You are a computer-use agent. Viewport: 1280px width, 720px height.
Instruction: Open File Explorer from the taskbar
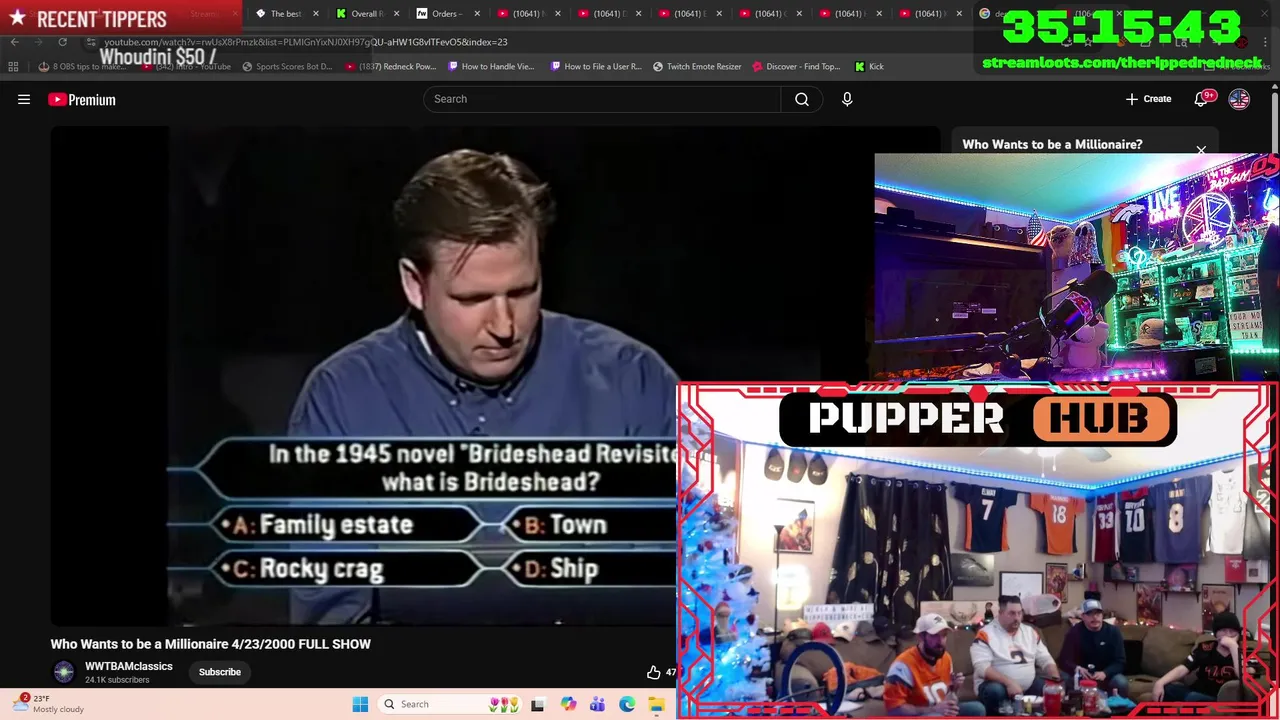(656, 704)
